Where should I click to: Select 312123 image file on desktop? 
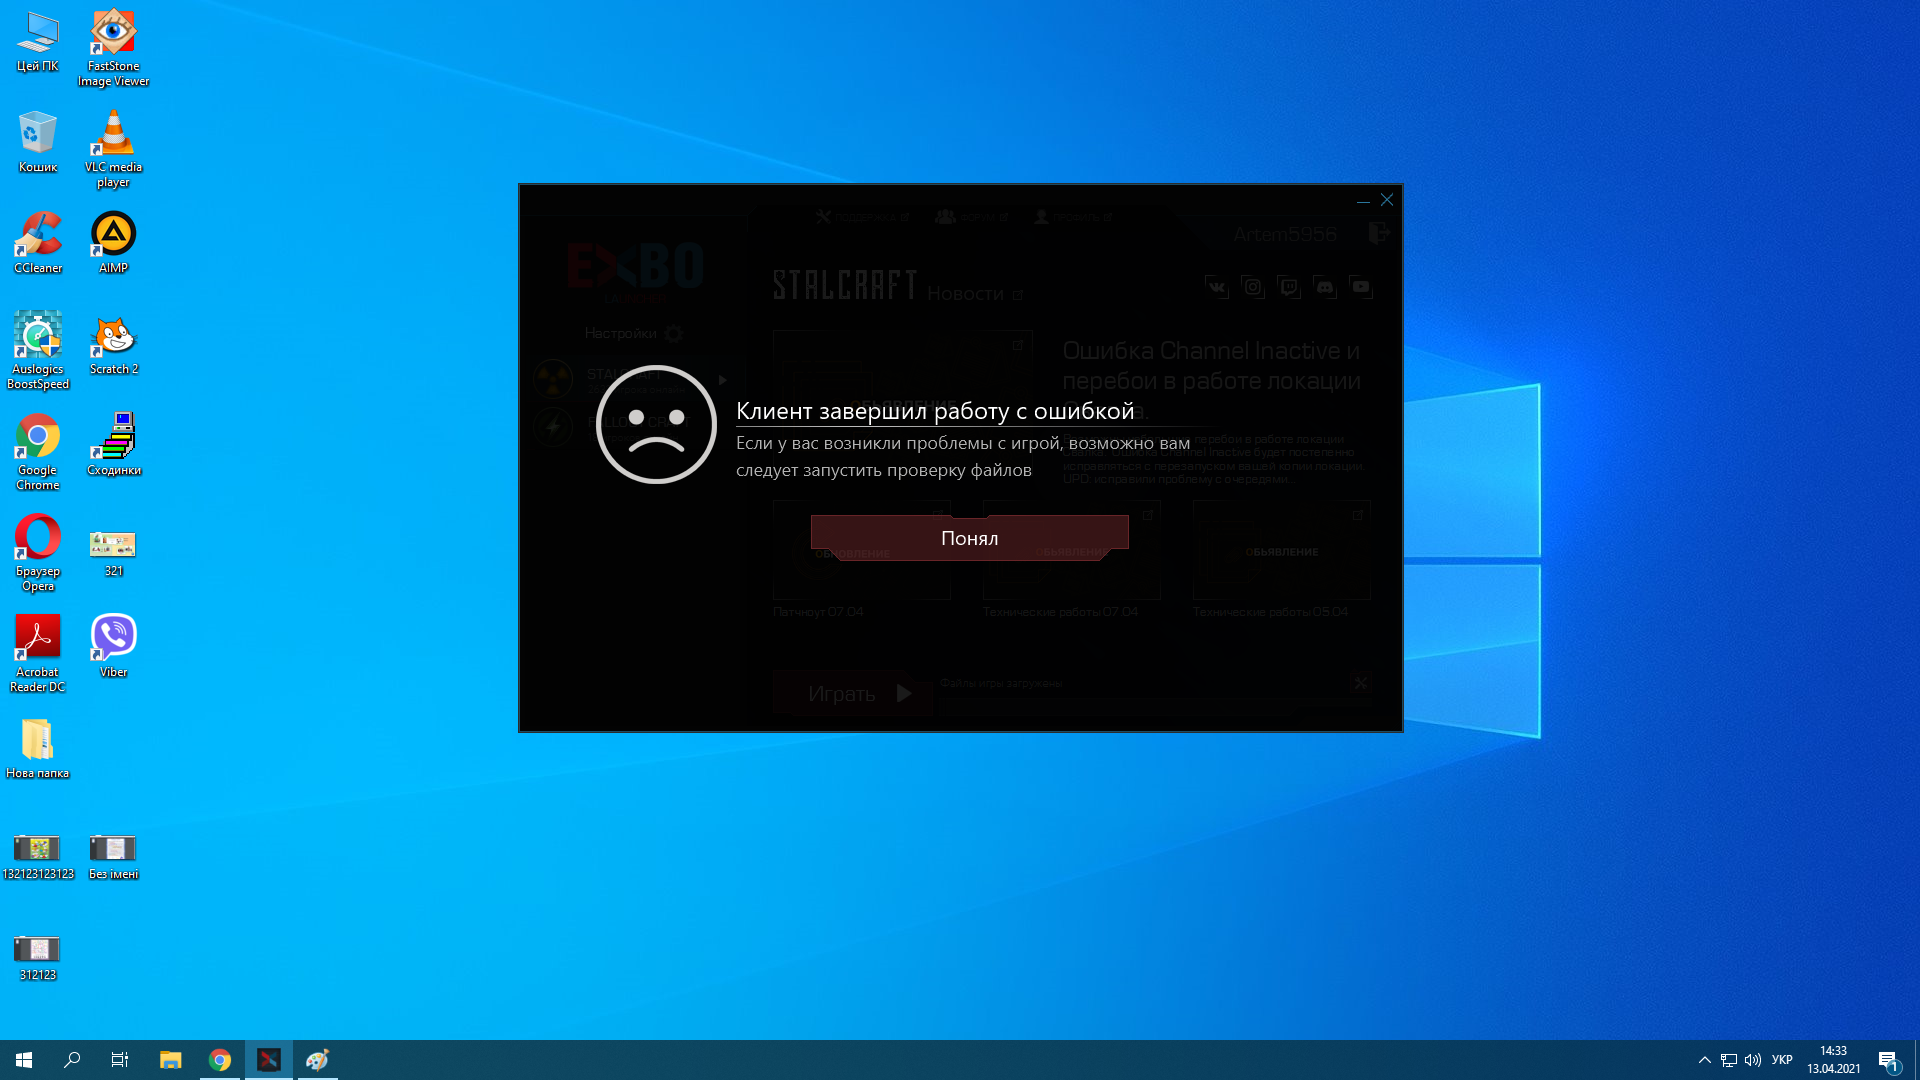tap(37, 958)
